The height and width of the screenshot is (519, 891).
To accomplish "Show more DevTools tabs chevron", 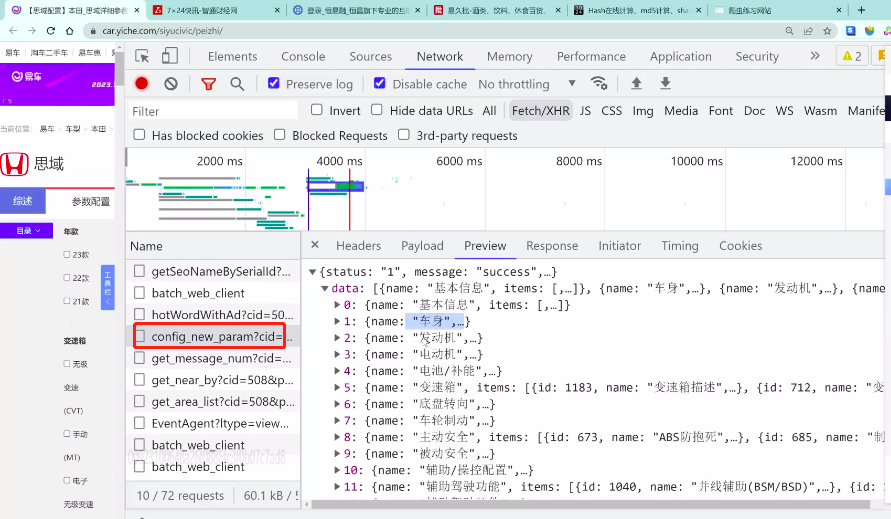I will click(815, 56).
